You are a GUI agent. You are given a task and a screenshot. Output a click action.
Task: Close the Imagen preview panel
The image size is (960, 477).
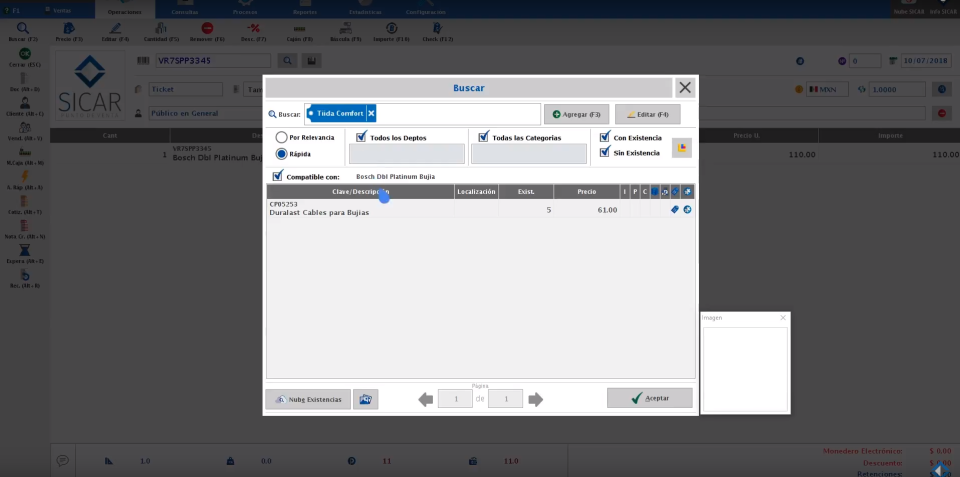click(x=783, y=318)
